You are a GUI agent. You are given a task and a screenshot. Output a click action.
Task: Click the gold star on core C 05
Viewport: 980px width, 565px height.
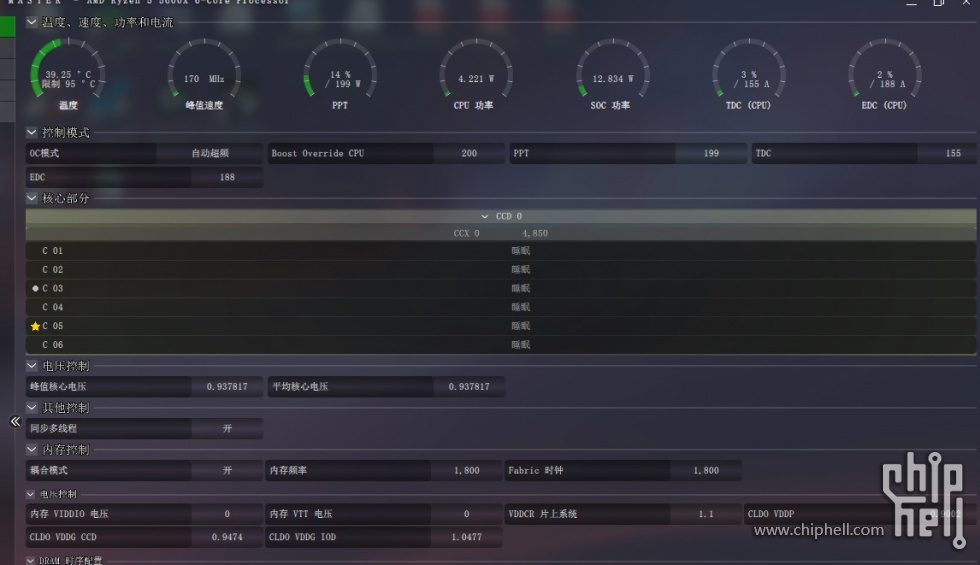35,326
